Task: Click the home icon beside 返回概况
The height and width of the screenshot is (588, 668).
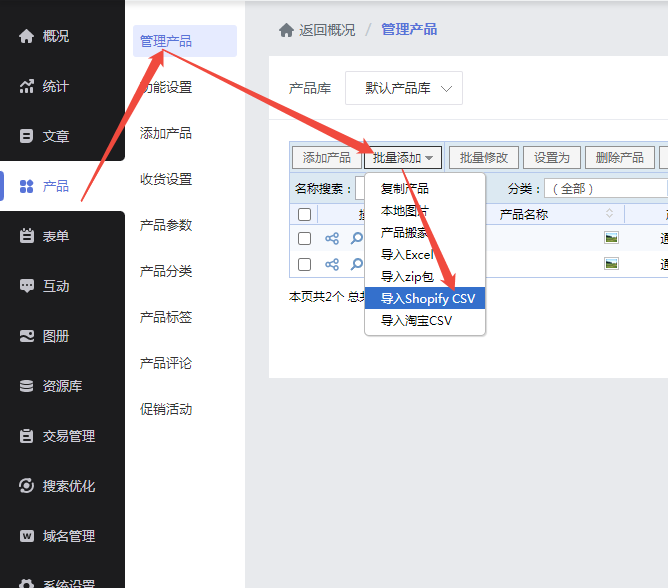Action: pos(286,30)
